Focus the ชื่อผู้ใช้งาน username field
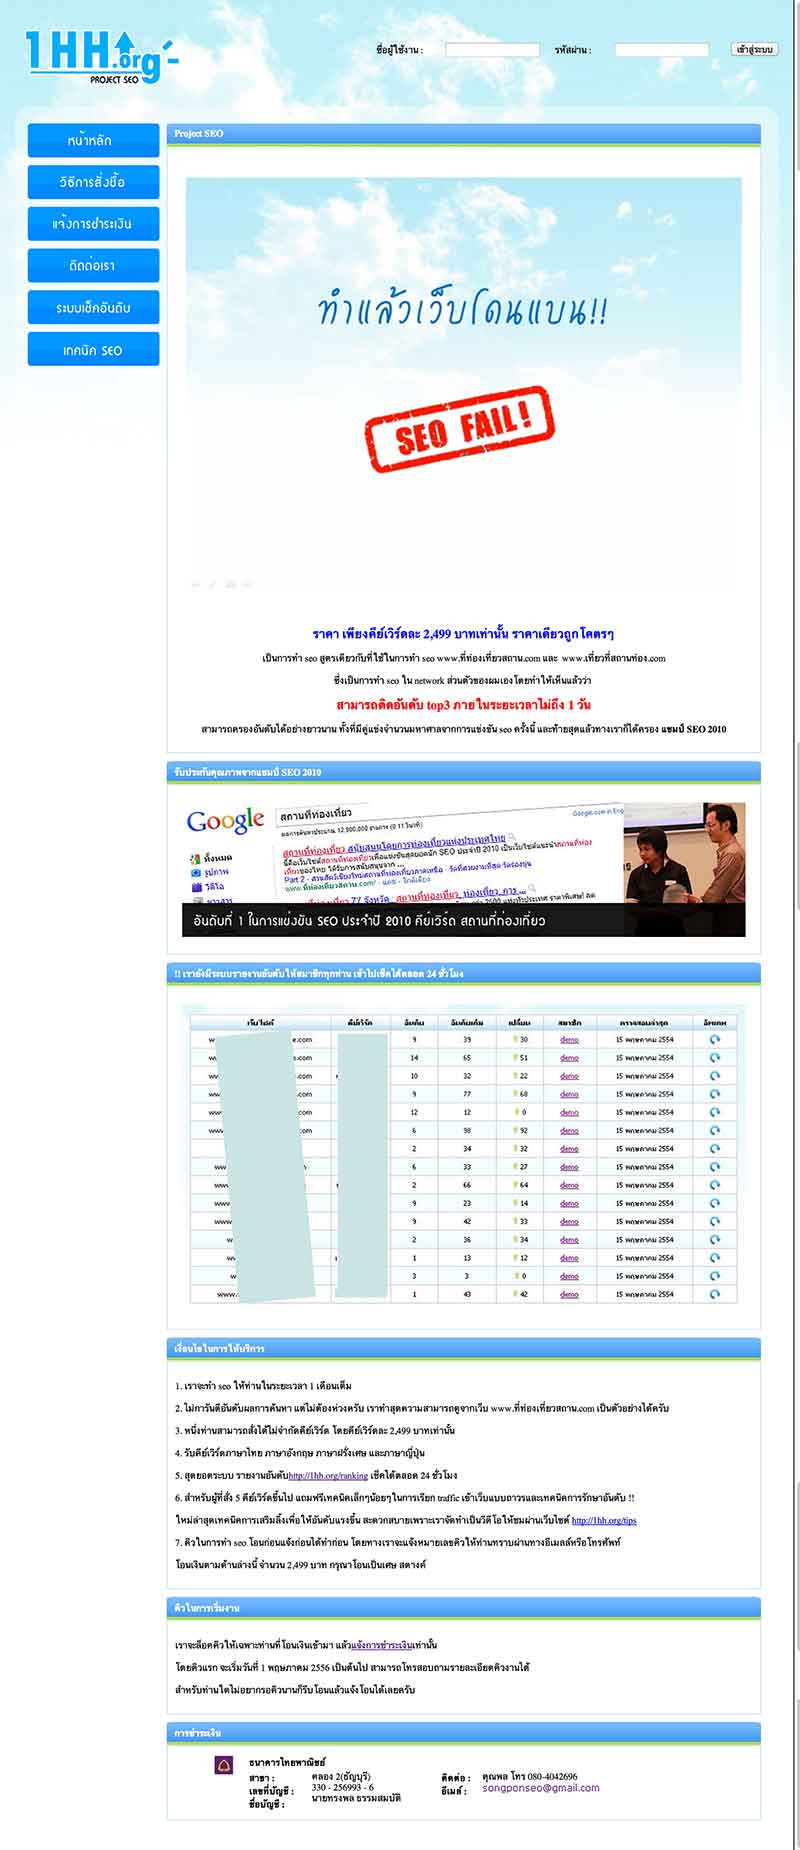 point(492,49)
